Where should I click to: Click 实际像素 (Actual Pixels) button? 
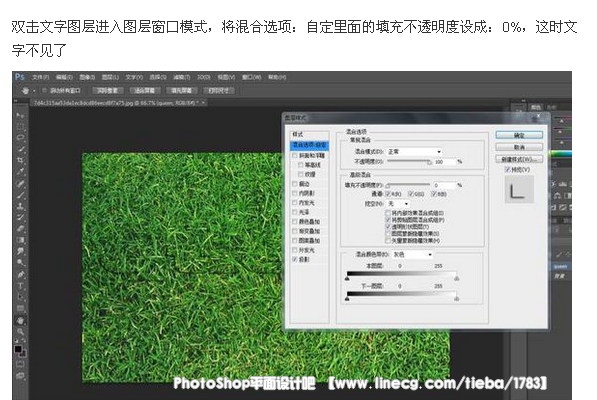tap(108, 91)
